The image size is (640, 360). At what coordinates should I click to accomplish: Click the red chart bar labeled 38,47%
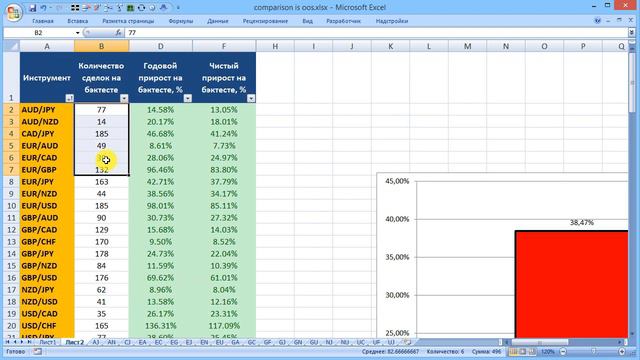pos(571,284)
